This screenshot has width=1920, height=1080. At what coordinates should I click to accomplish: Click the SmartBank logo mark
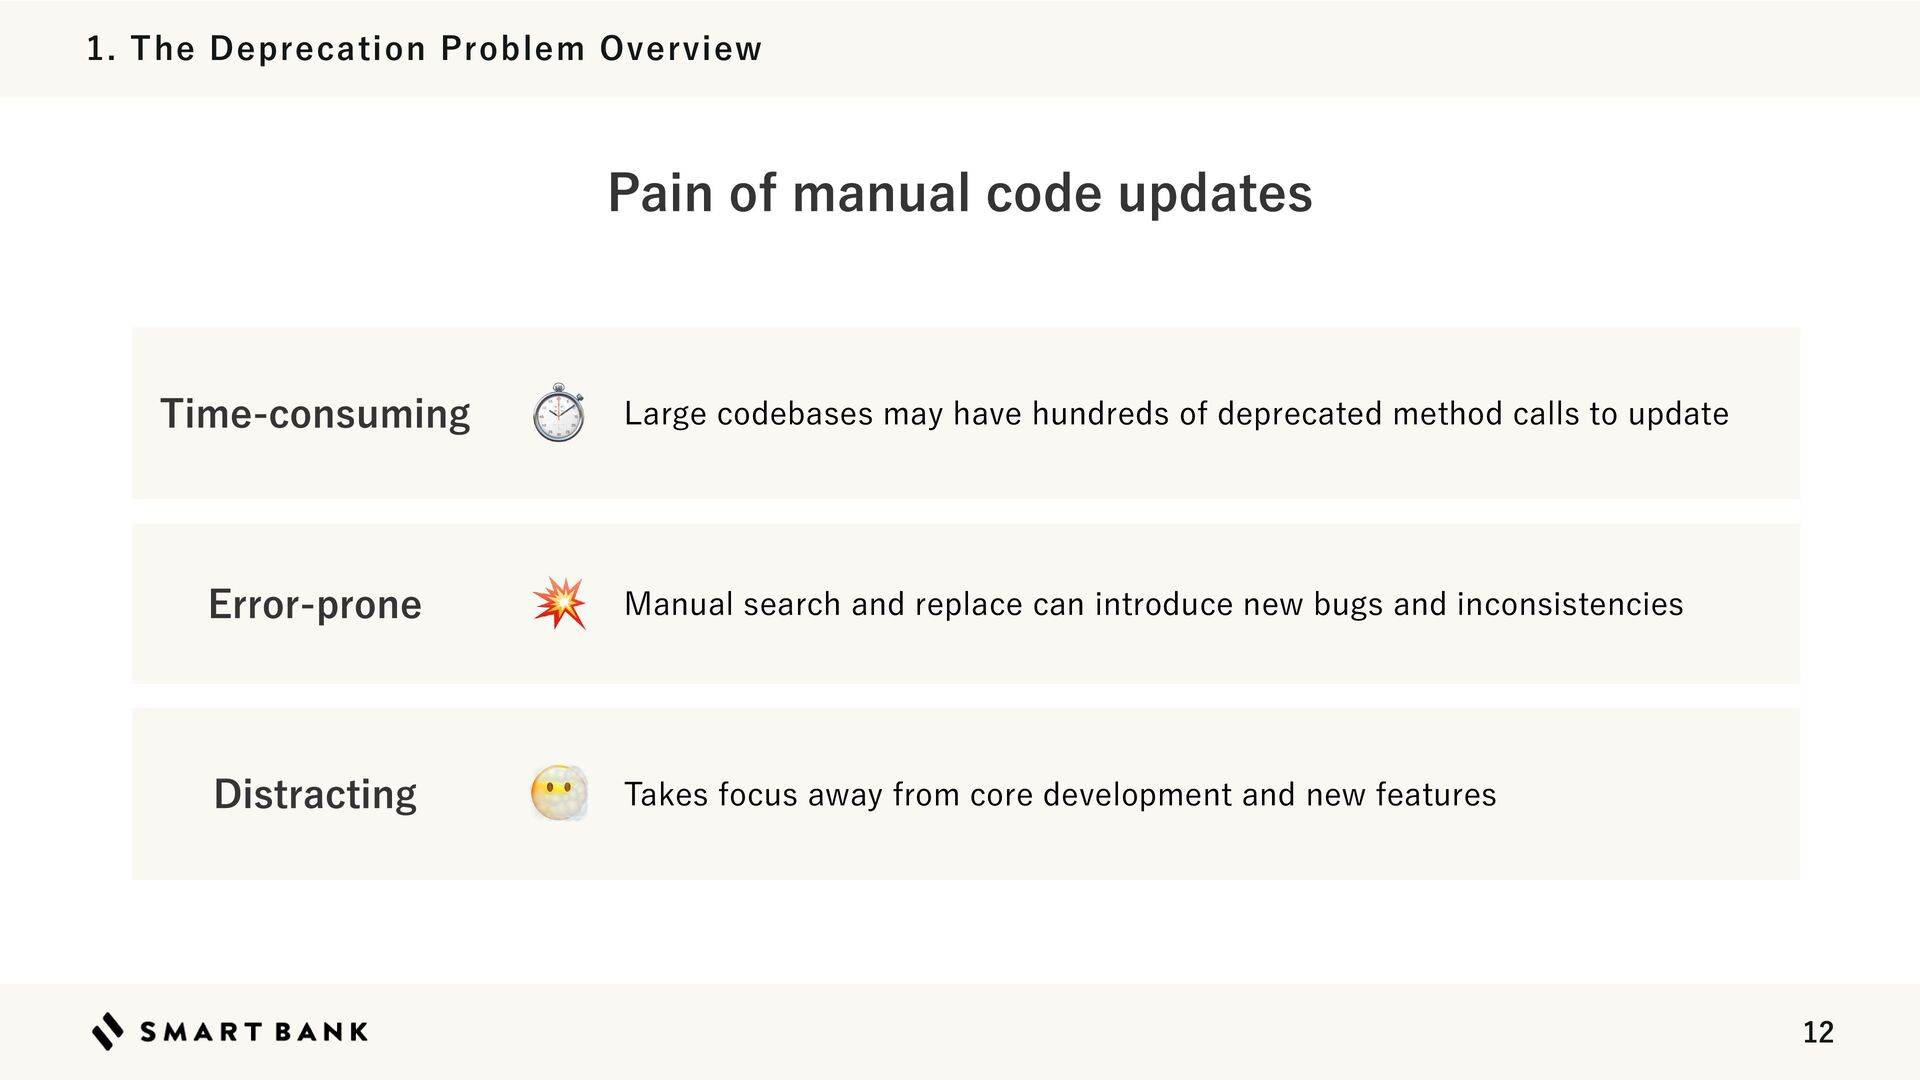[107, 1031]
